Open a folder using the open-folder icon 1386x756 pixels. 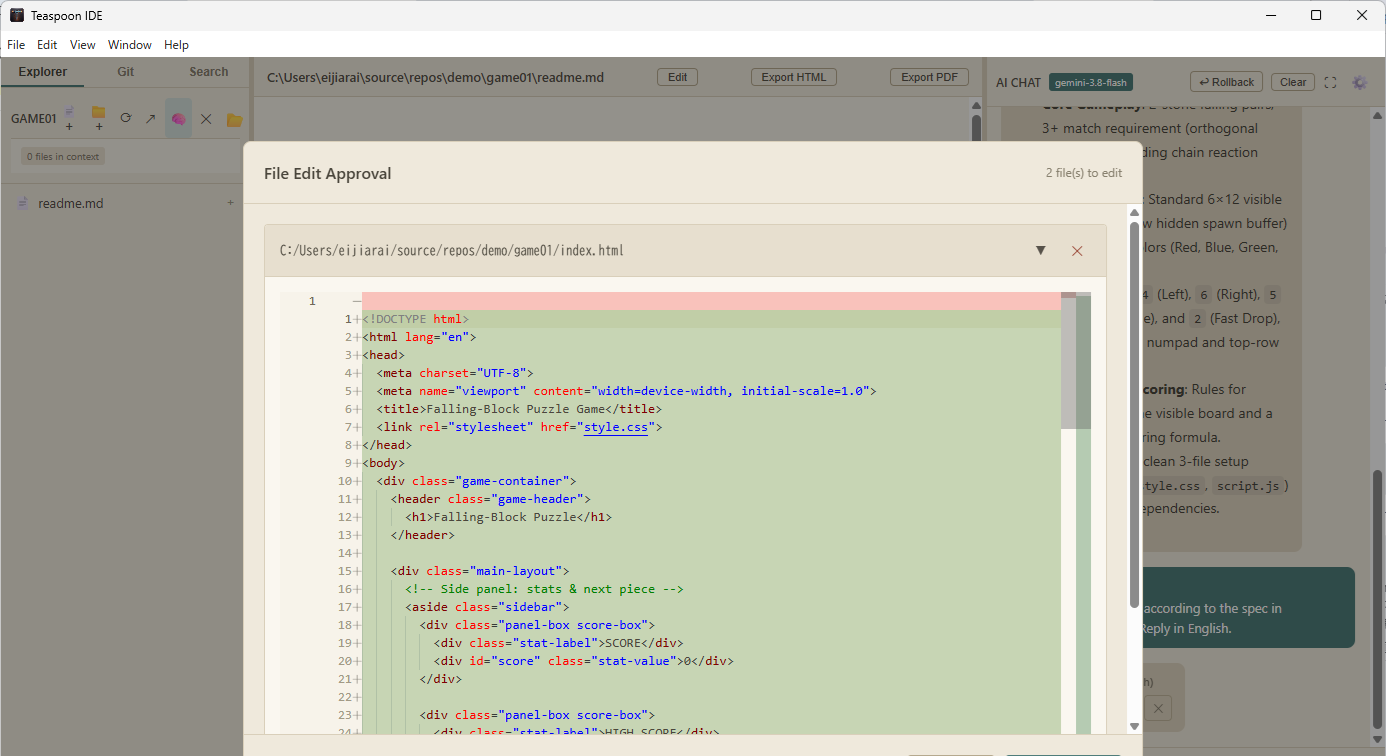(x=234, y=119)
